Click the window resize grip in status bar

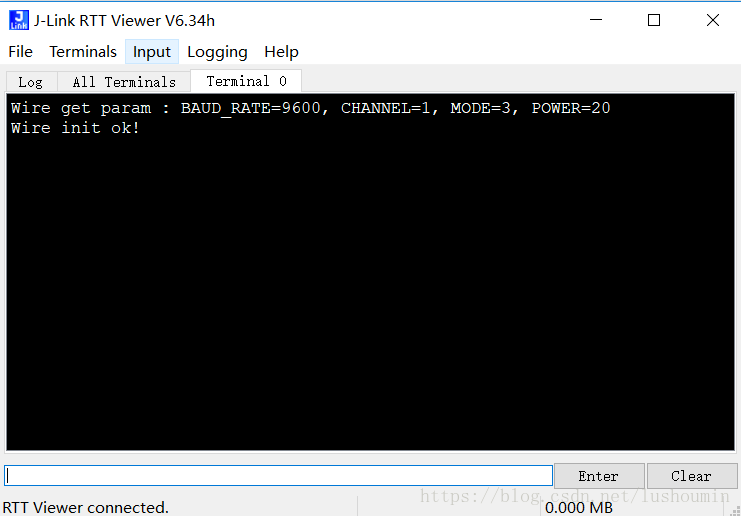pos(735,510)
